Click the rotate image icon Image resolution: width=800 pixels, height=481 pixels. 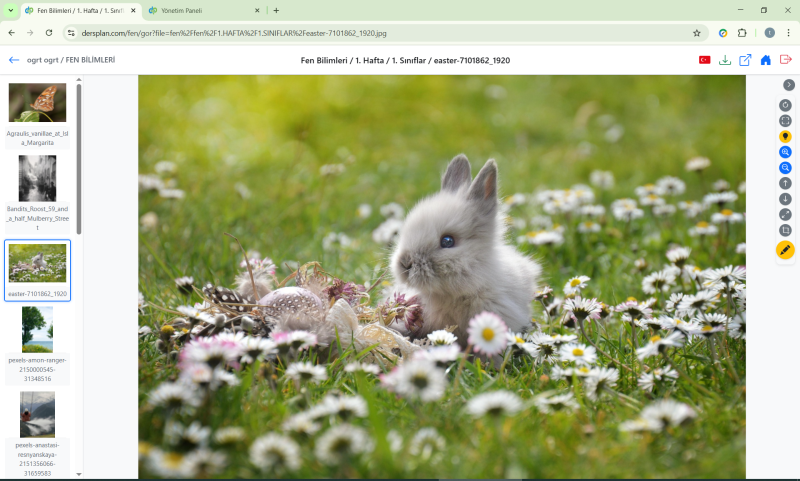[x=785, y=105]
